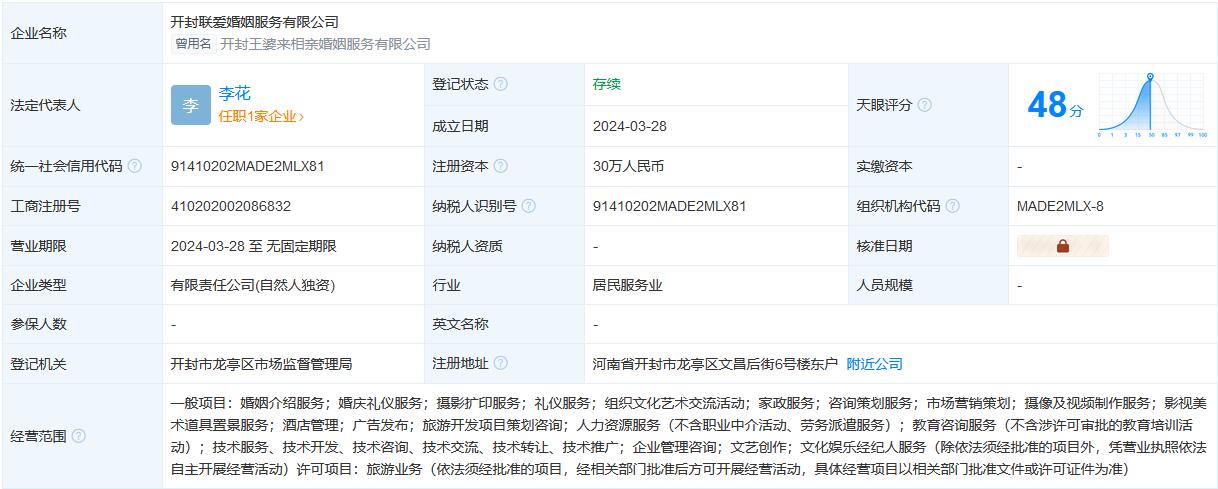Image resolution: width=1218 pixels, height=489 pixels.
Task: Click registration authority 开封市龙亭区市场监督管理局
Action: pos(261,364)
